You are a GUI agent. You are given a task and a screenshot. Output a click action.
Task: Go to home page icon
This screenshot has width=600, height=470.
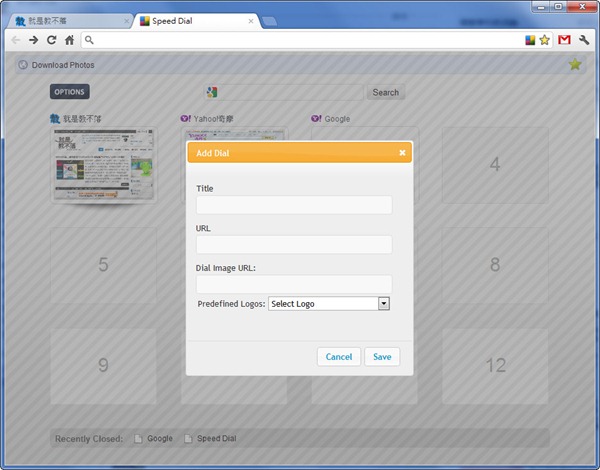(x=69, y=40)
